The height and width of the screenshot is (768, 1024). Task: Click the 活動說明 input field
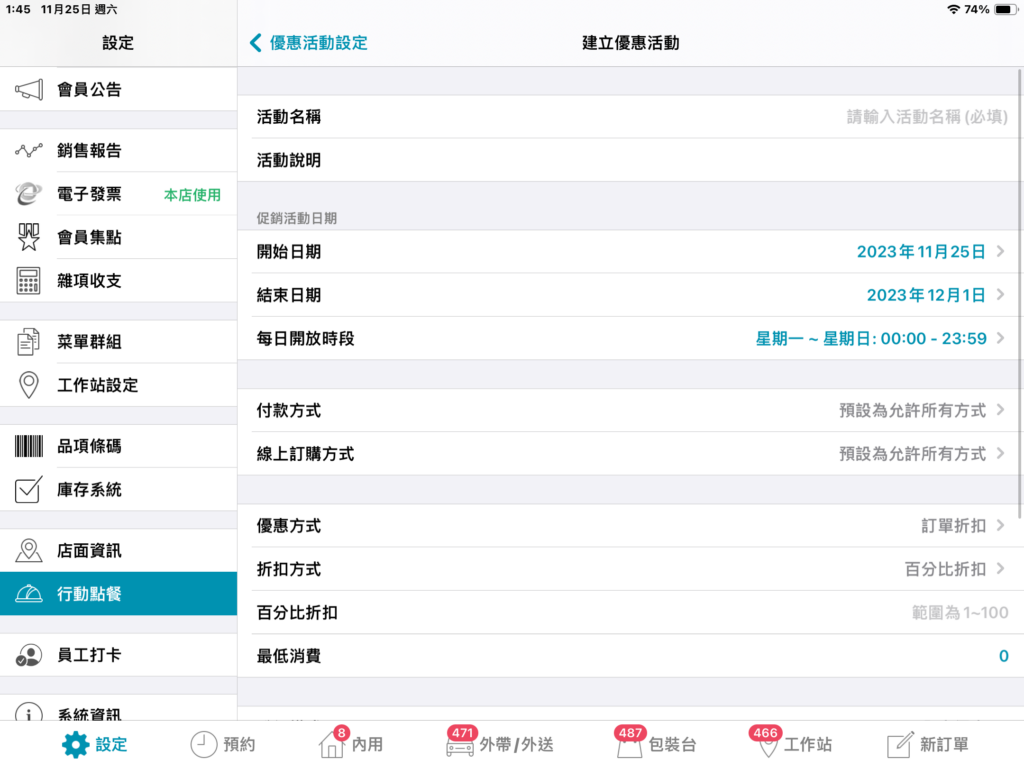(630, 160)
